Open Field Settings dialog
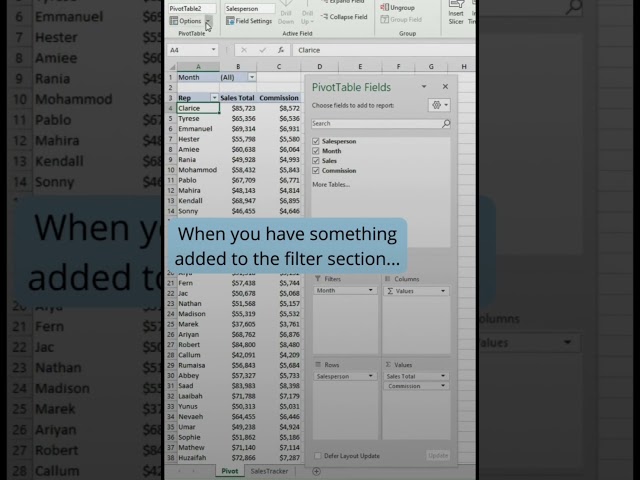This screenshot has height=480, width=640. tap(249, 21)
